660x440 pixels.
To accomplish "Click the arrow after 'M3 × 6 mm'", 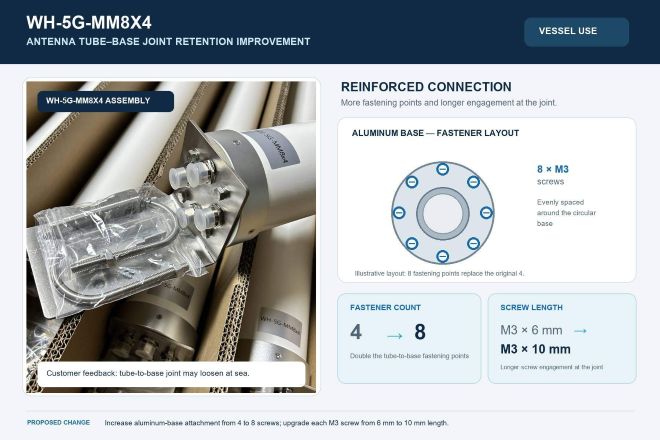I will tap(580, 331).
